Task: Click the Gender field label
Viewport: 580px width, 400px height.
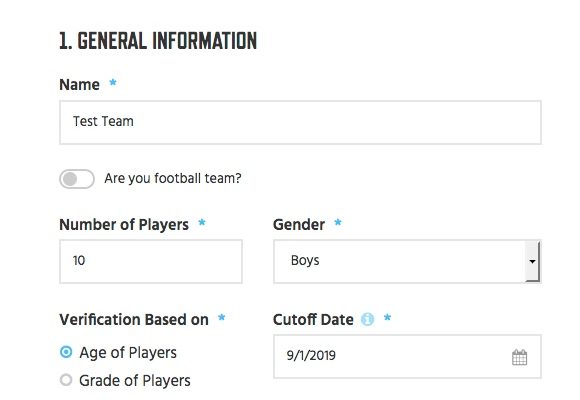Action: (x=299, y=225)
